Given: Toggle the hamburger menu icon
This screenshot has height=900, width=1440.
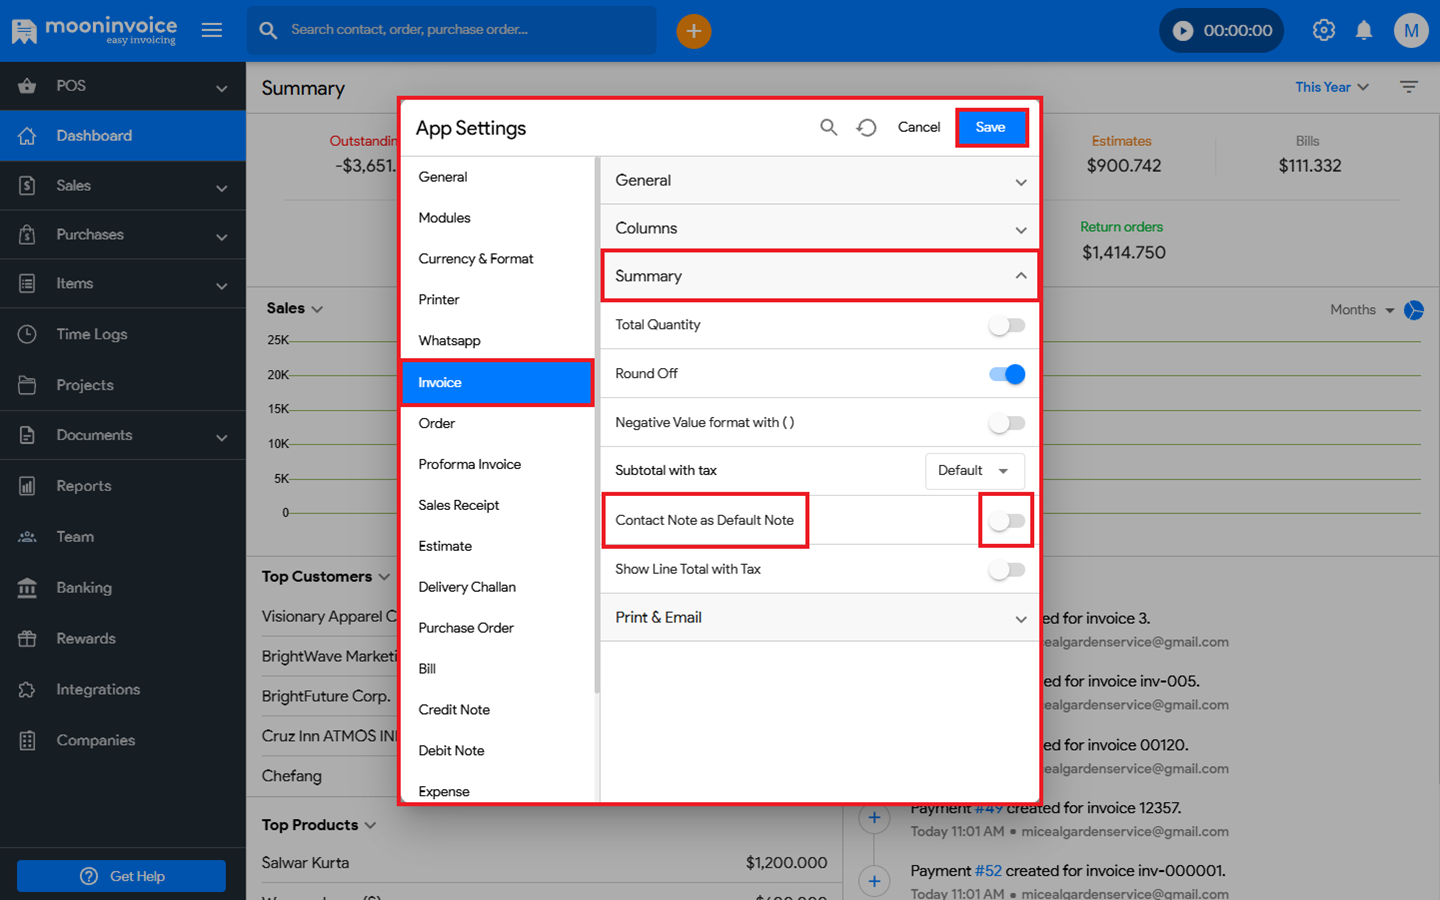Looking at the screenshot, I should 212,31.
